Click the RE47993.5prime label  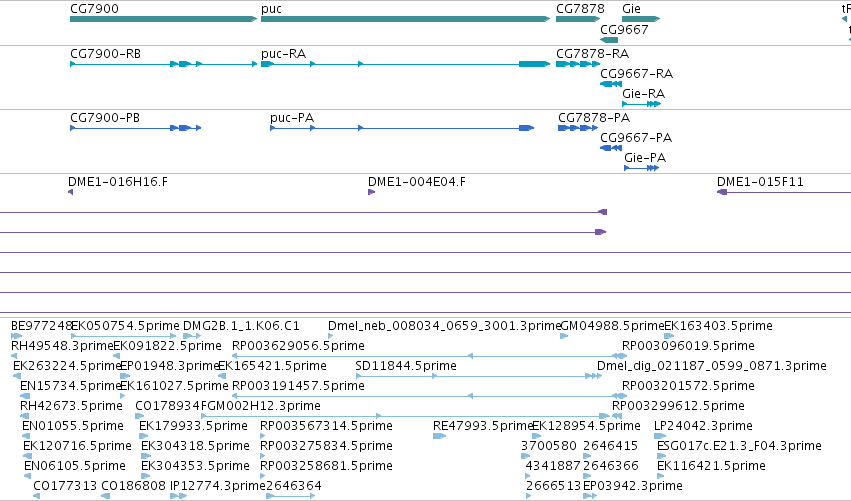(x=482, y=426)
